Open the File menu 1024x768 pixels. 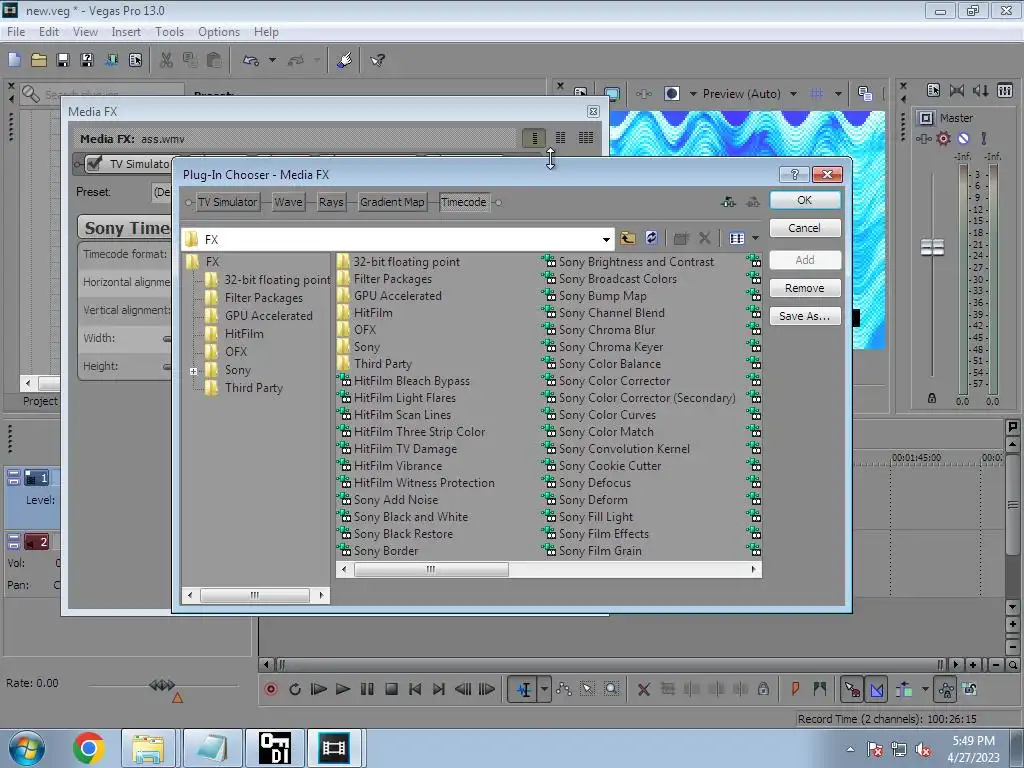pyautogui.click(x=16, y=31)
